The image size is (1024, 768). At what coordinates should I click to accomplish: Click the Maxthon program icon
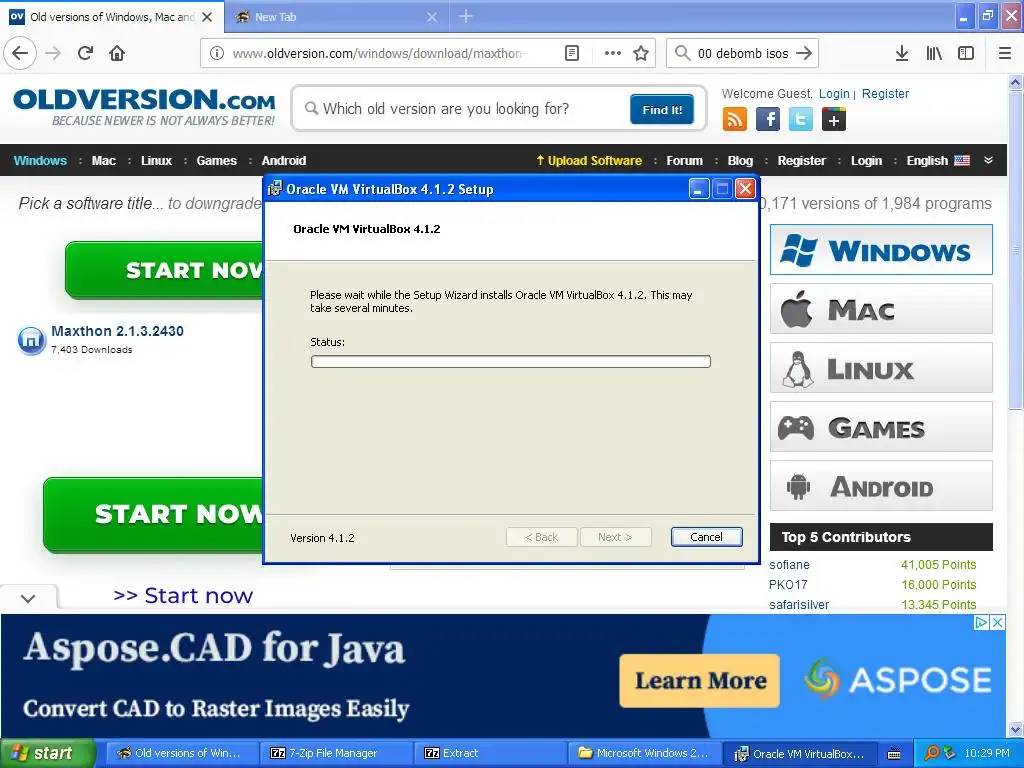(31, 340)
